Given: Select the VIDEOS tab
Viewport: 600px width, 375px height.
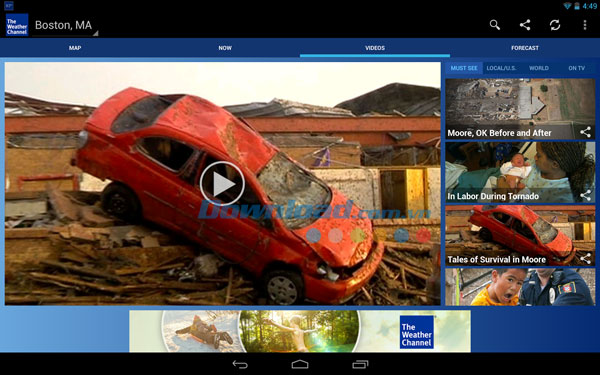Looking at the screenshot, I should pyautogui.click(x=375, y=48).
